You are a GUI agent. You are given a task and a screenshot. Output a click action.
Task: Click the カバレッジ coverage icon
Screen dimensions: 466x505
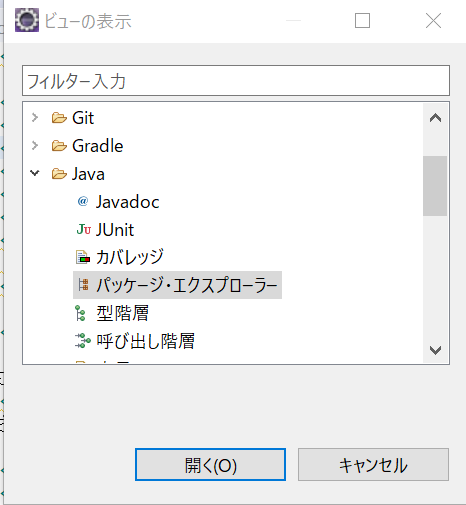(83, 257)
